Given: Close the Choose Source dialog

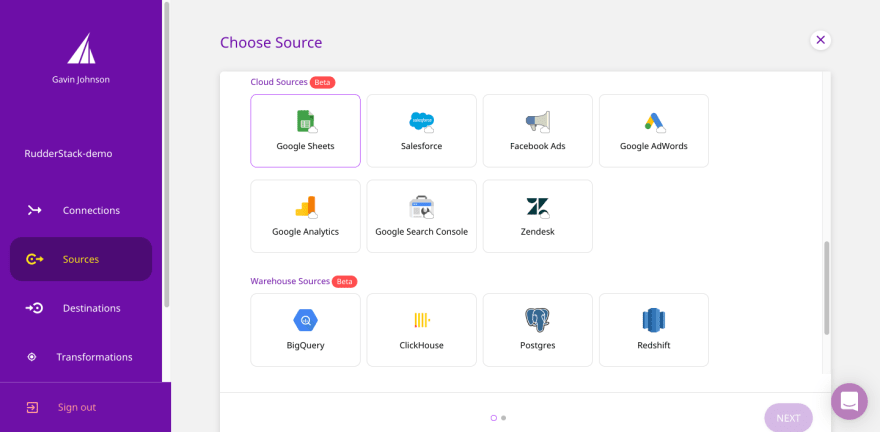Looking at the screenshot, I should (x=820, y=40).
